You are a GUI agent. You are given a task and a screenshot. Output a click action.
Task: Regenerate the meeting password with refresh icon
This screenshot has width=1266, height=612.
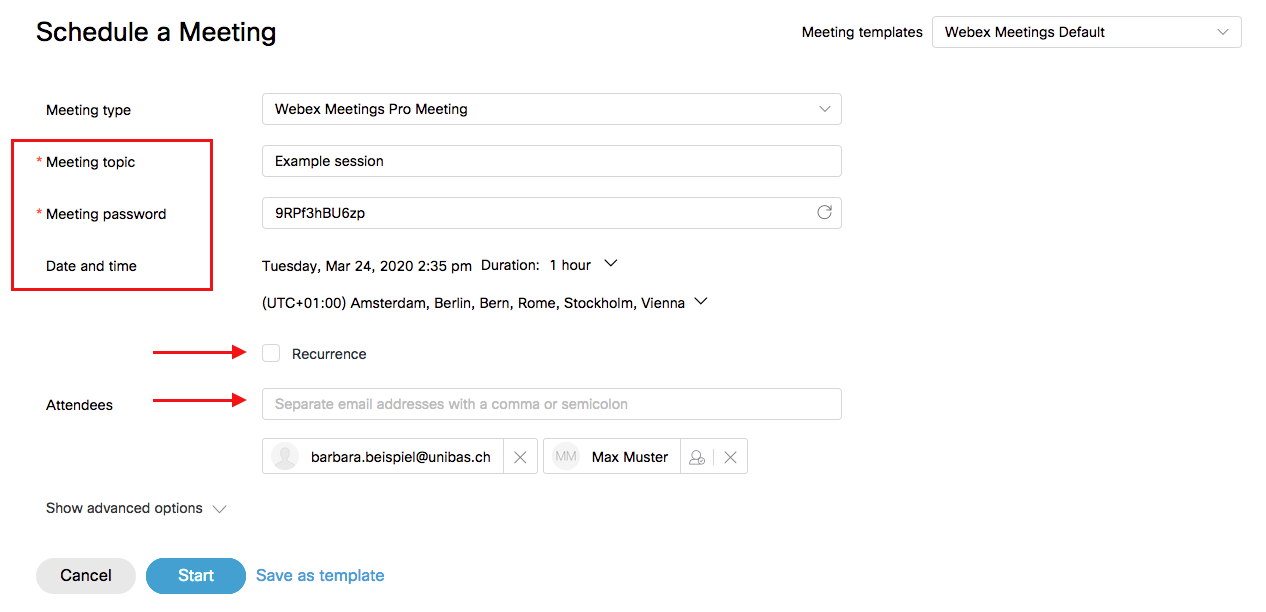(x=824, y=213)
